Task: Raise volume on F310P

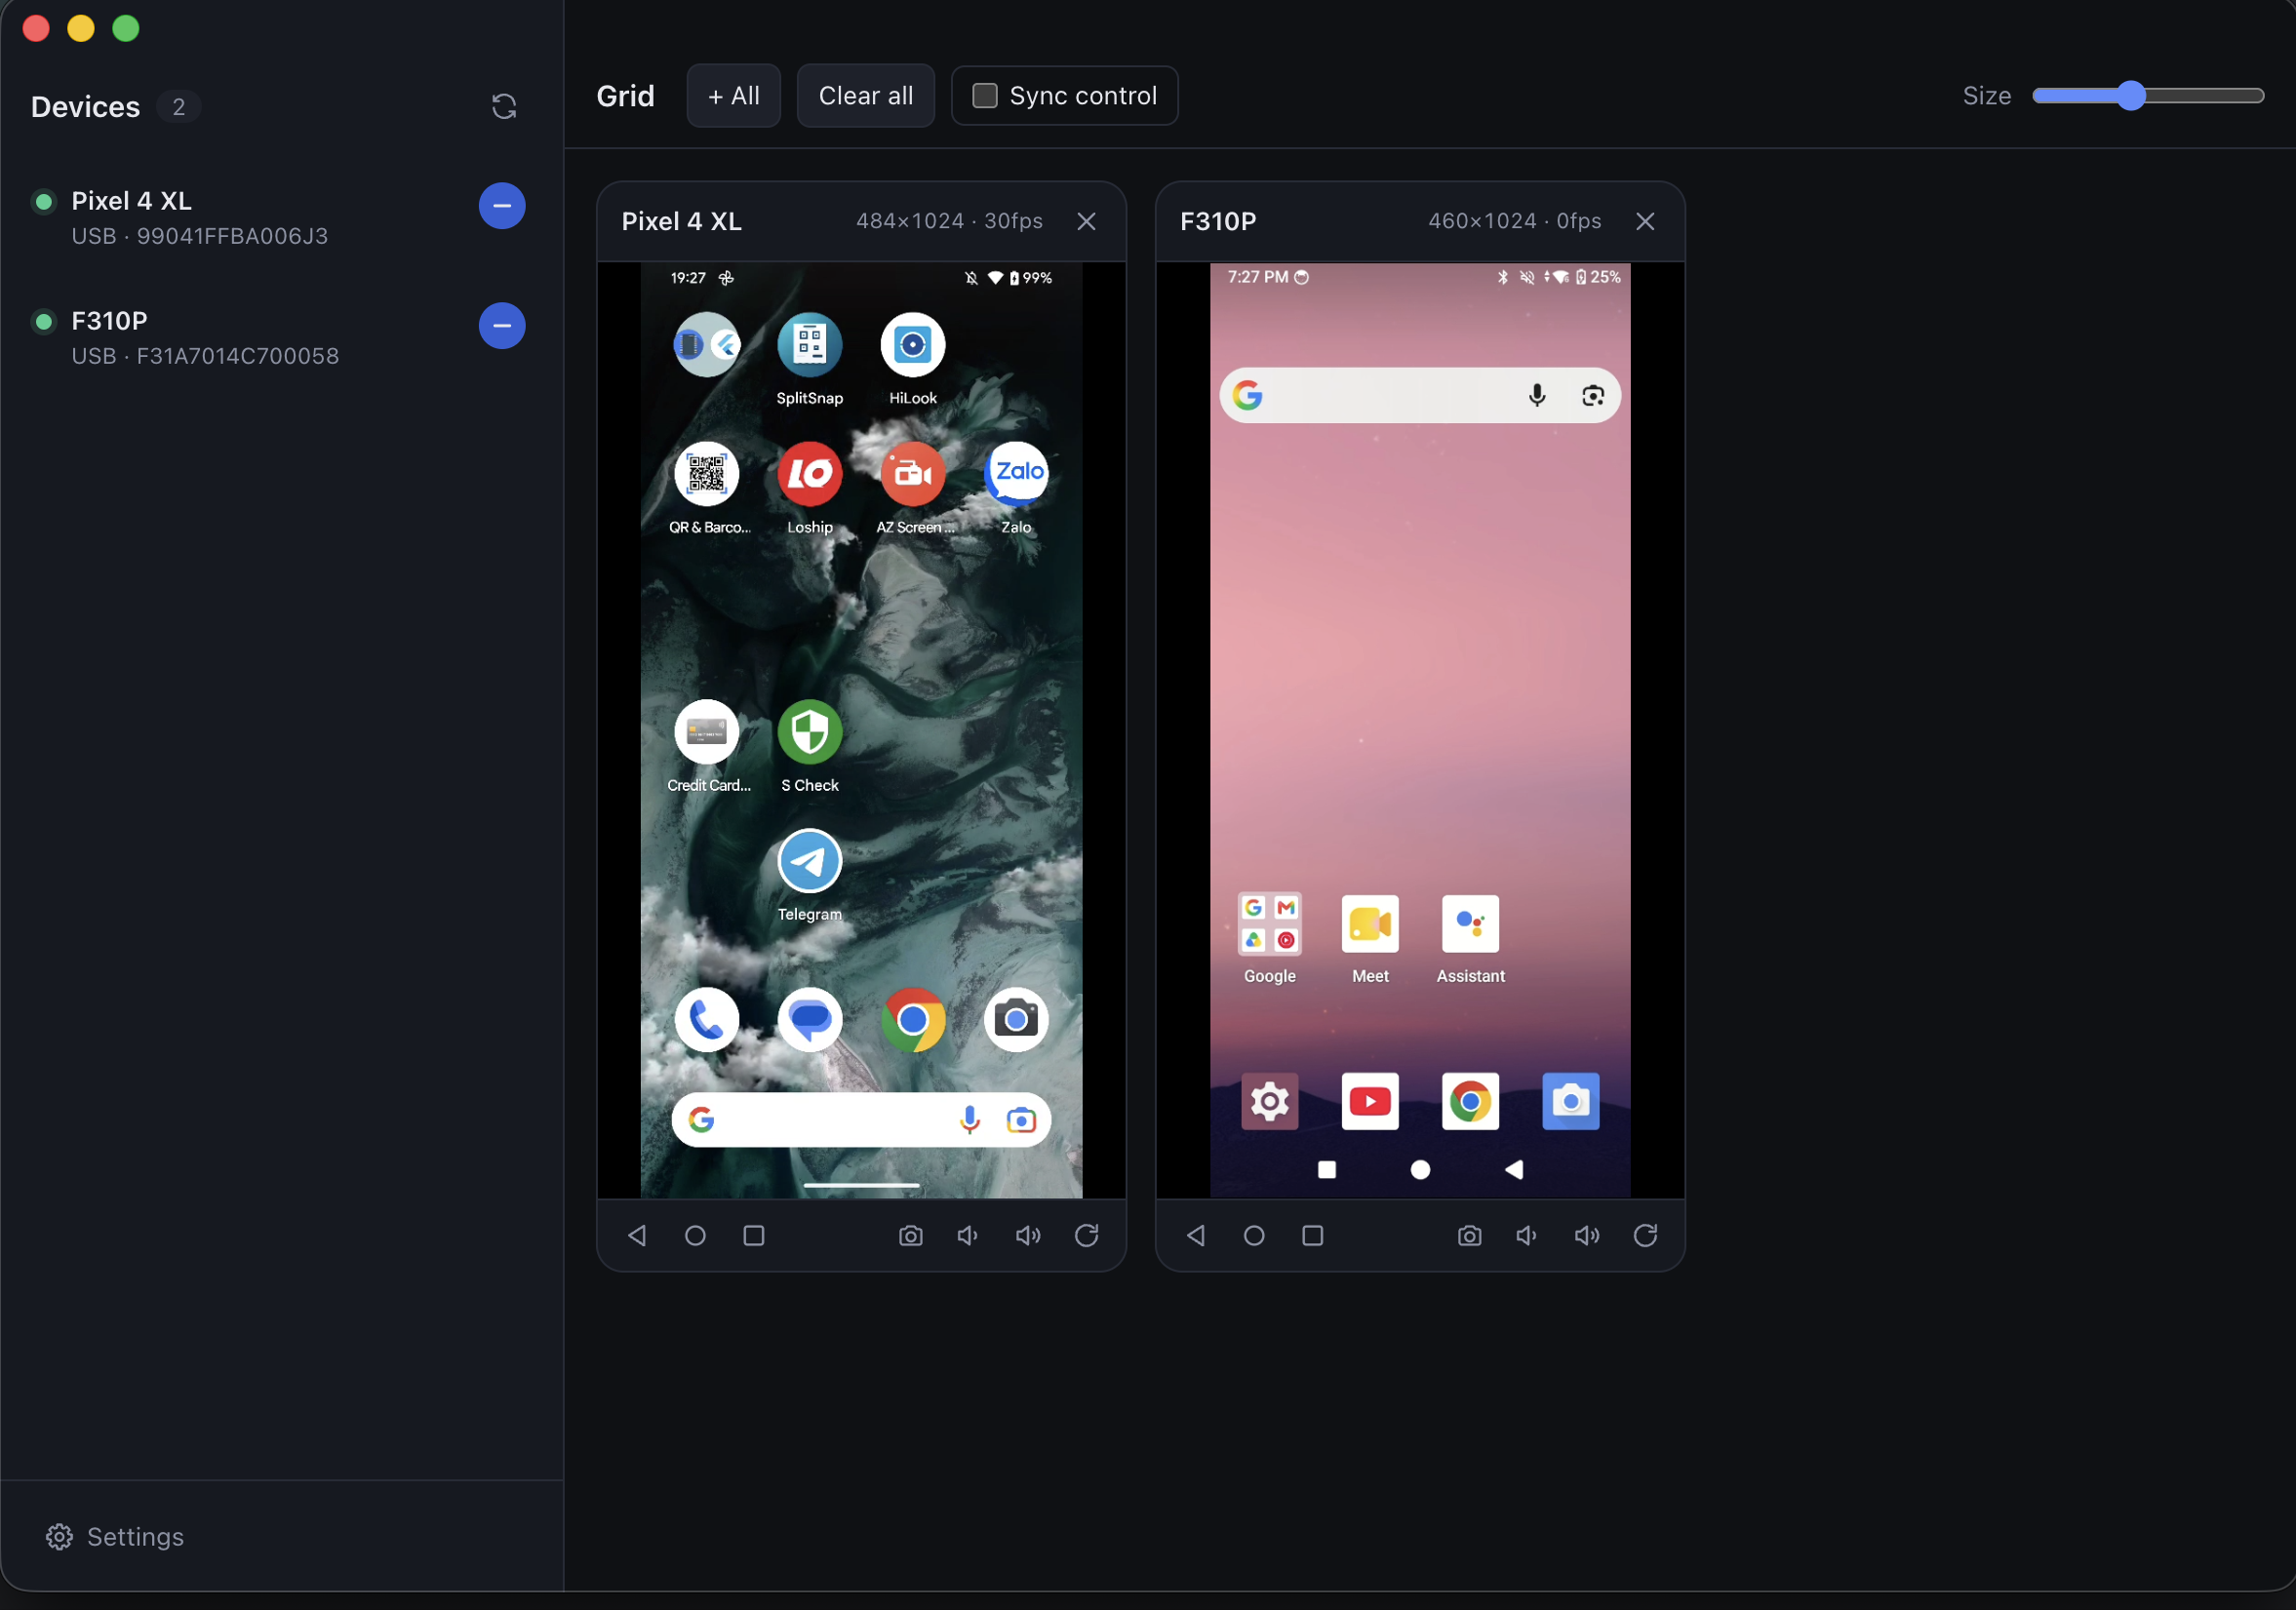Action: (1587, 1236)
